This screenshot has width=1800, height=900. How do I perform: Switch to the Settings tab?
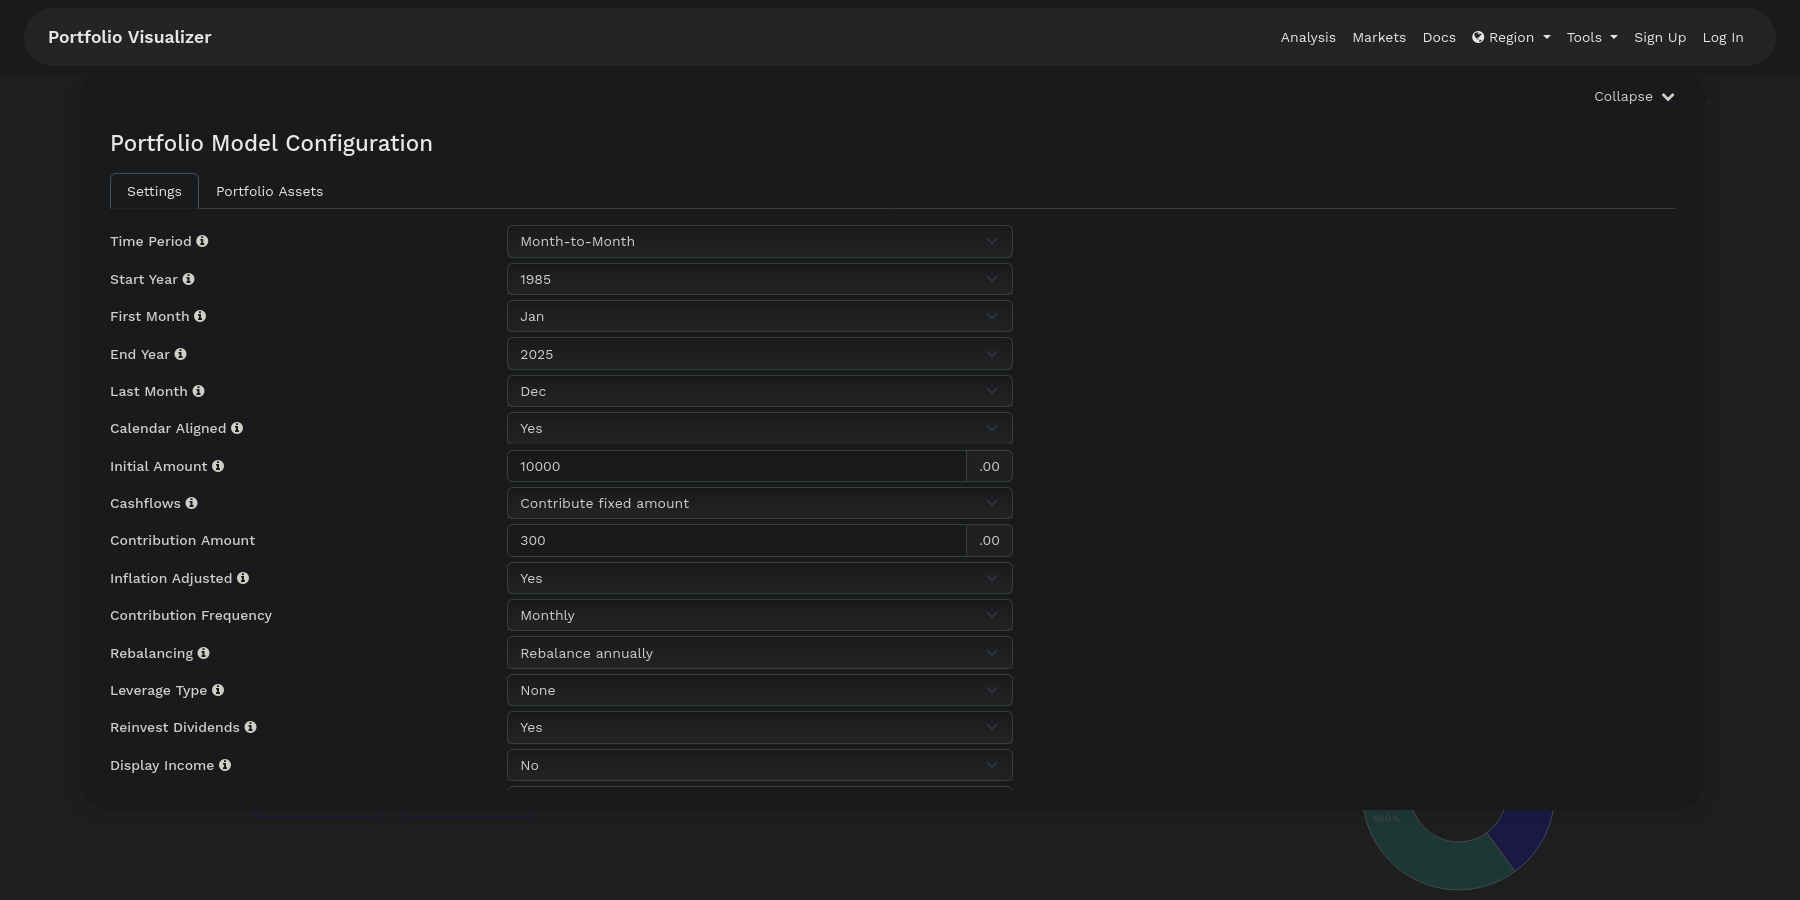coord(154,191)
